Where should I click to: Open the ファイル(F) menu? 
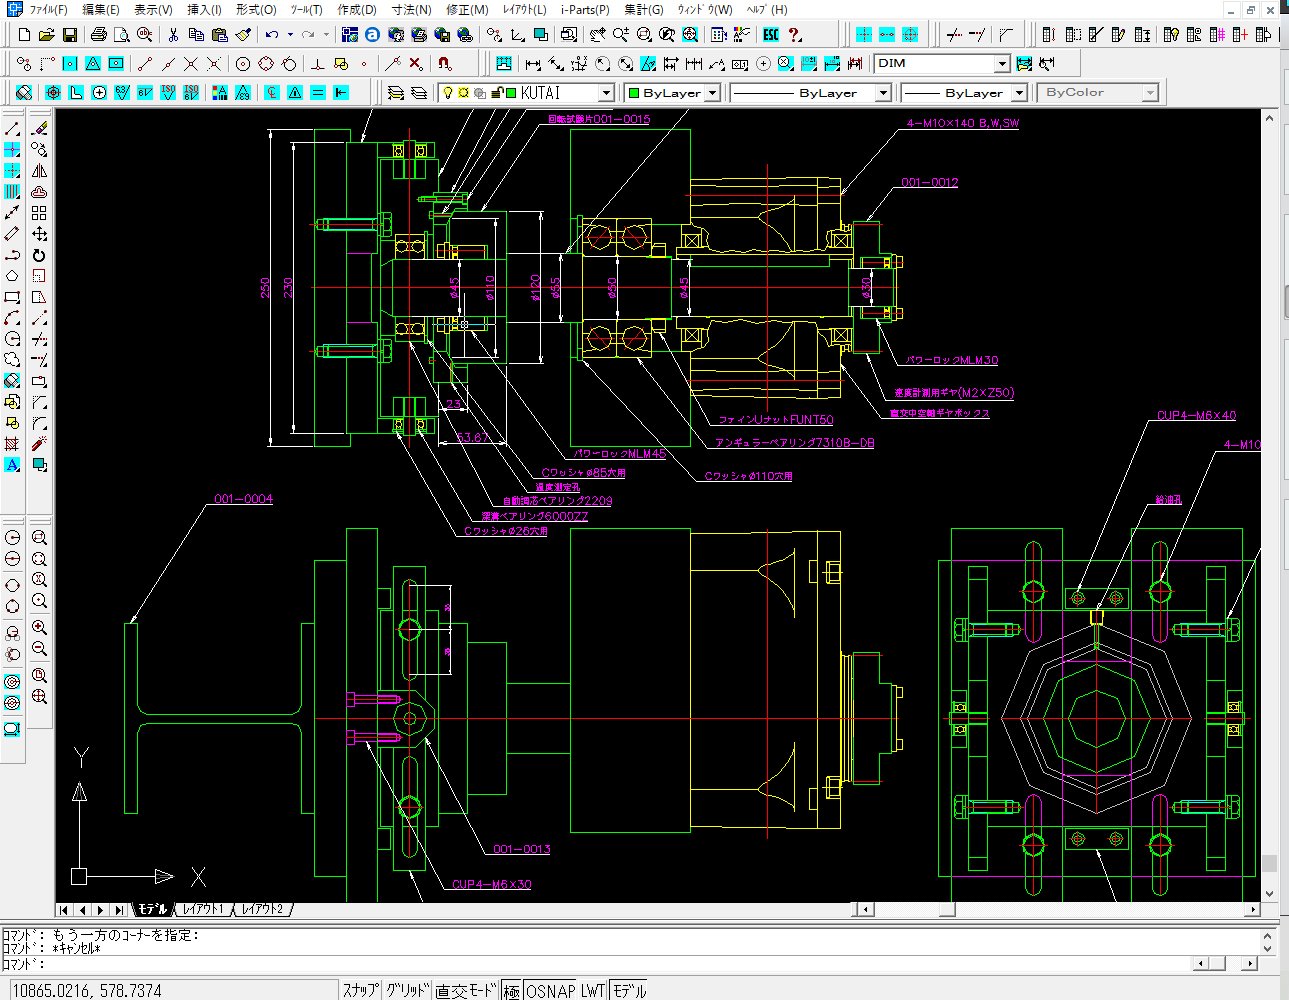48,9
